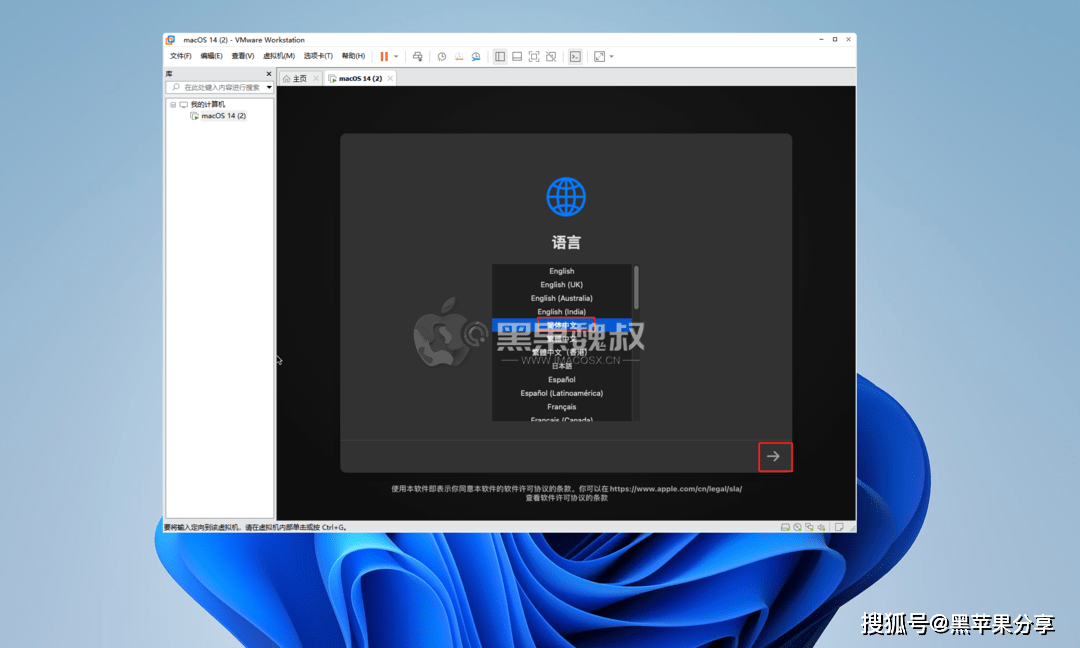Image resolution: width=1080 pixels, height=648 pixels.
Task: Close the macOS 14 (2) tab
Action: click(390, 79)
